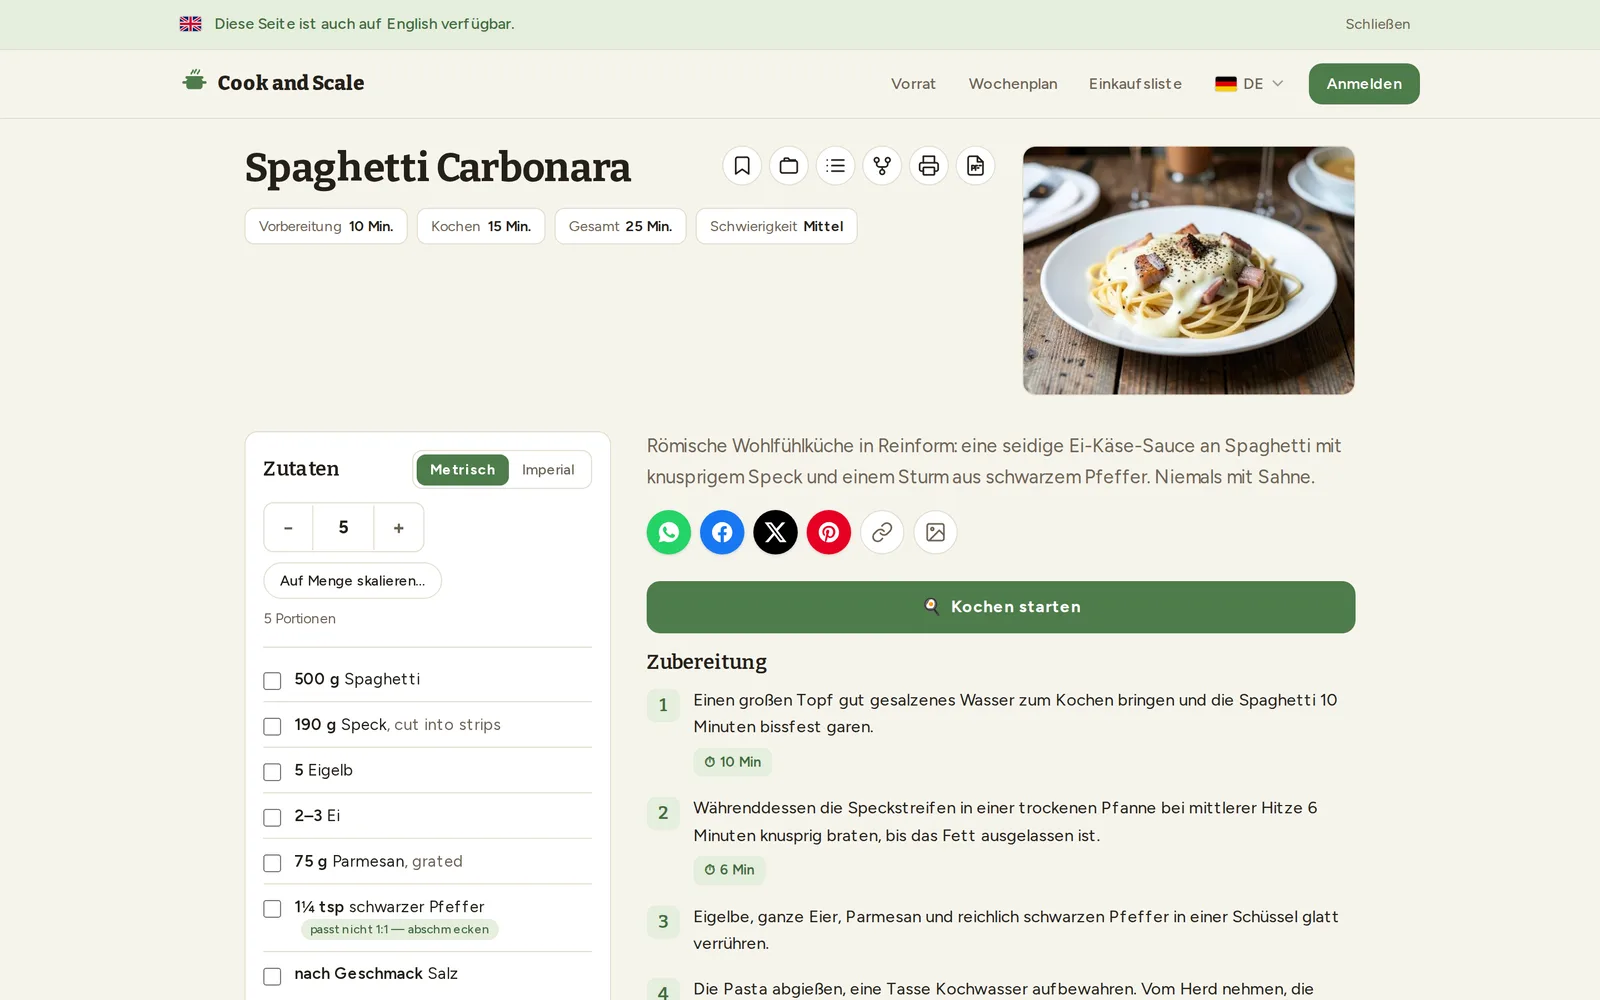Copy the recipe link

[x=882, y=532]
